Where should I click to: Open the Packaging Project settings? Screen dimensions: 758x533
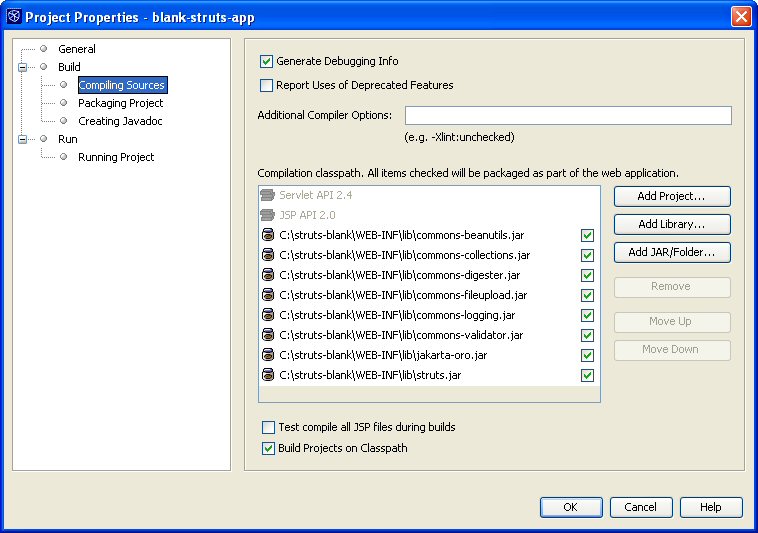[120, 103]
